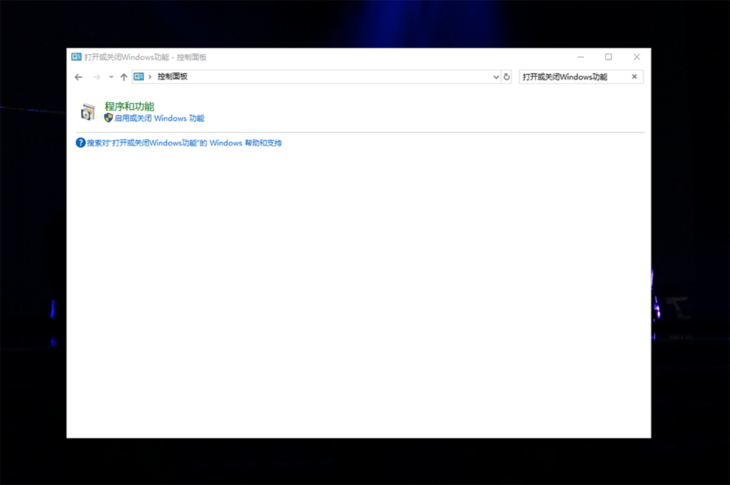Open the 程序和功能 icon
The image size is (730, 485).
88,112
